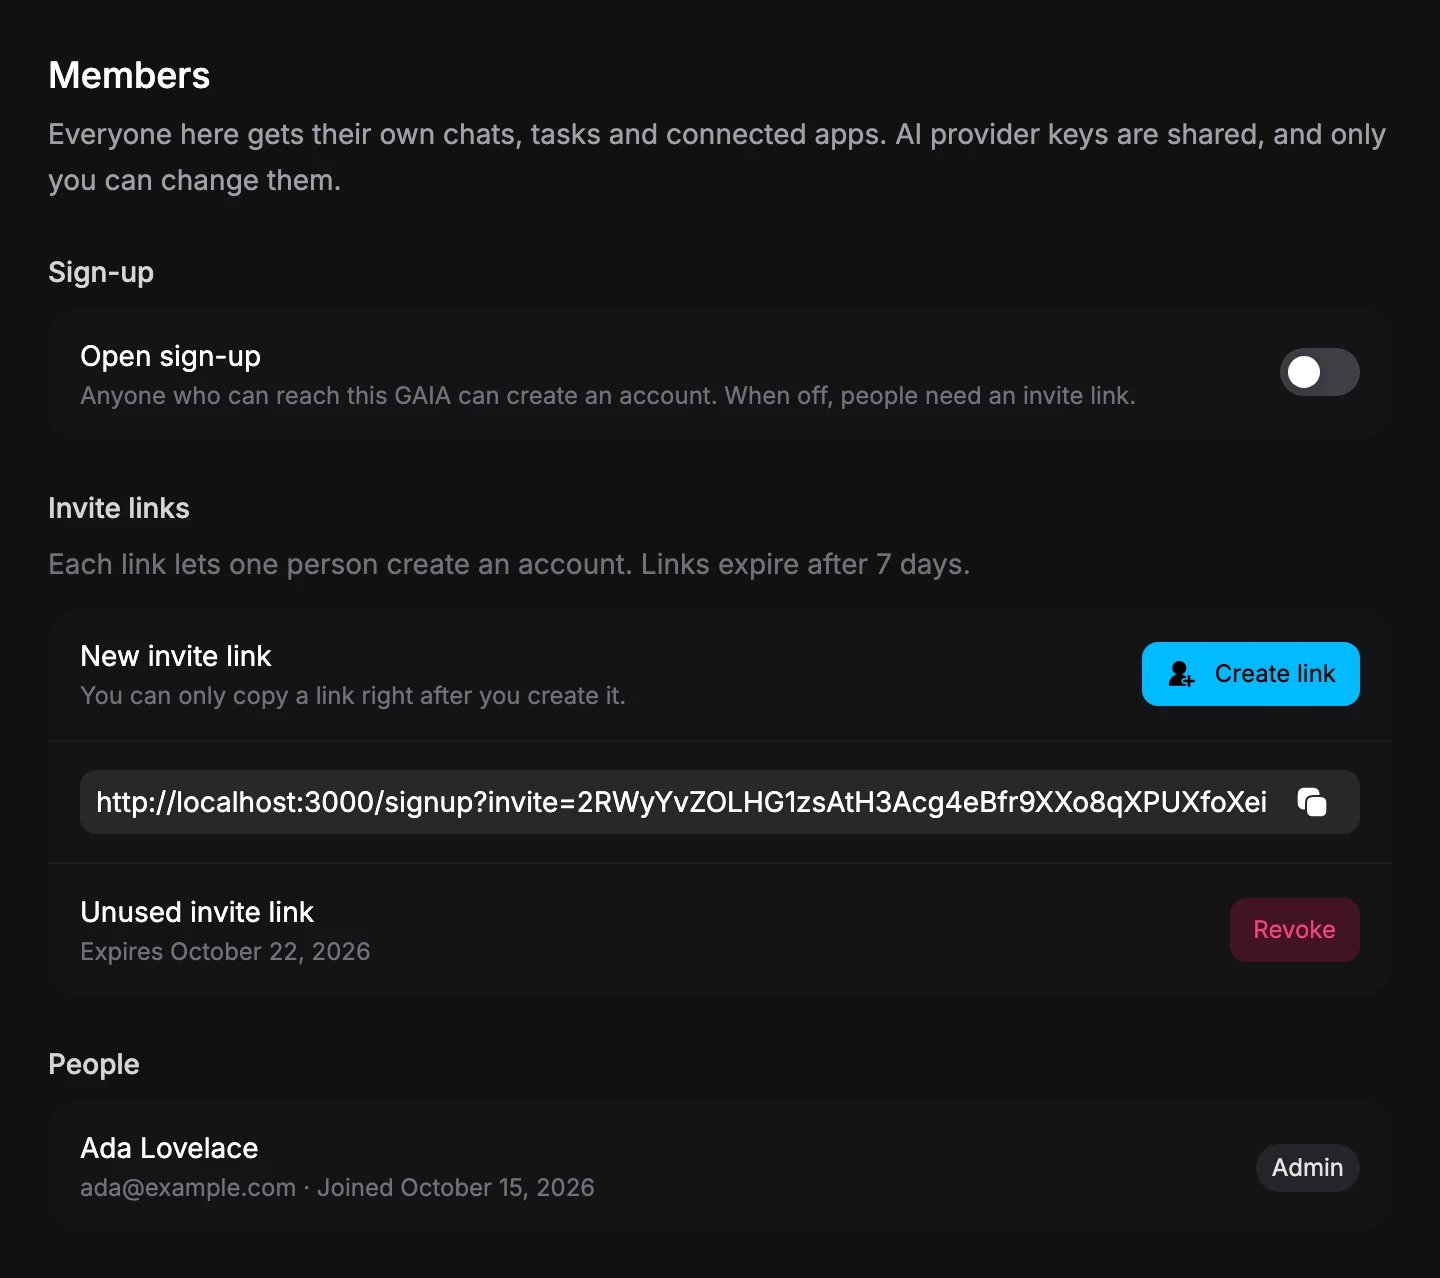Click the New invite link label

pos(176,656)
